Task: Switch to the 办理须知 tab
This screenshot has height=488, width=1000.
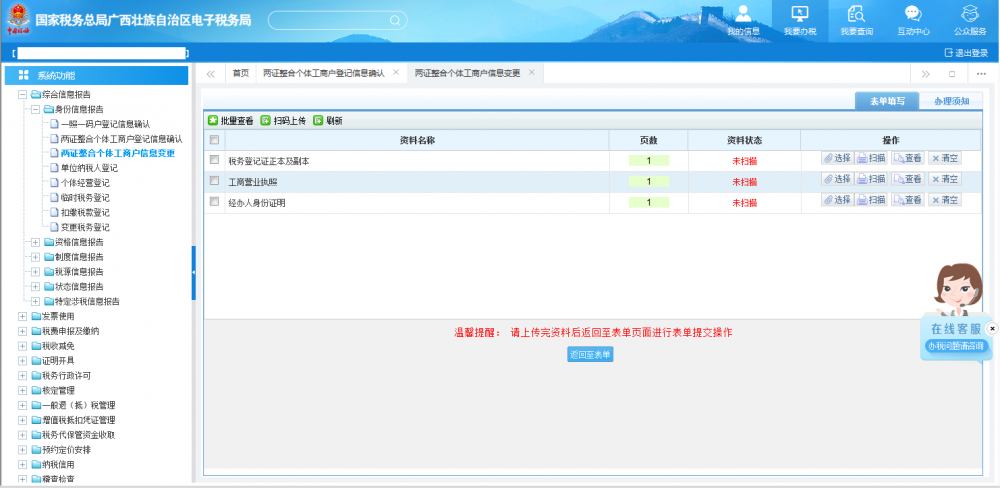Action: point(951,101)
